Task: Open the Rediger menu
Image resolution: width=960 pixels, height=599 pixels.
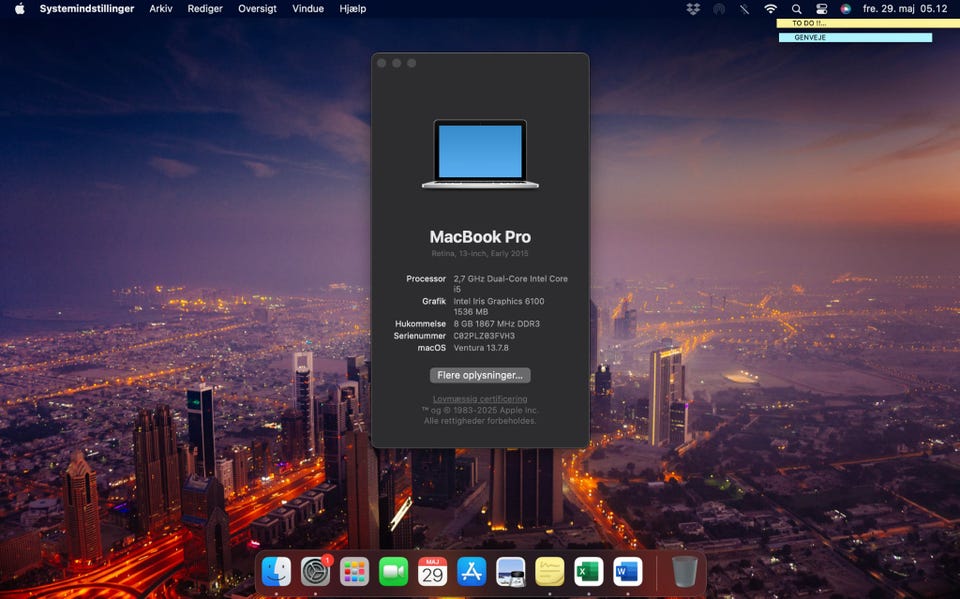Action: click(205, 9)
